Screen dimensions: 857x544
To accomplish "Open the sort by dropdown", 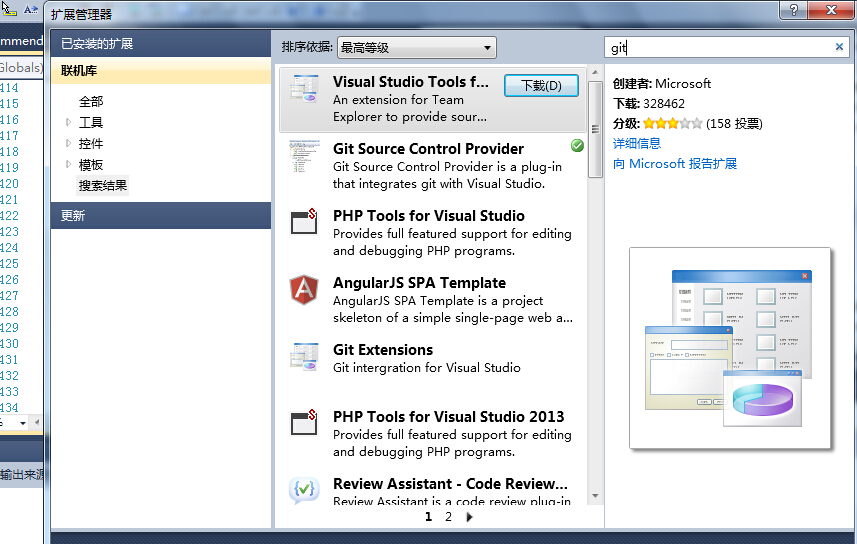I will [417, 48].
